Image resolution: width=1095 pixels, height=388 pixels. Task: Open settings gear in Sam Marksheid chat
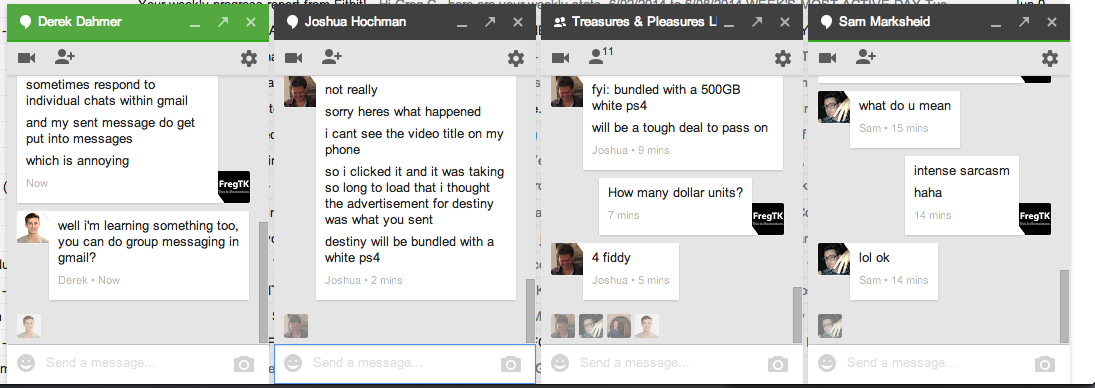tap(1050, 58)
